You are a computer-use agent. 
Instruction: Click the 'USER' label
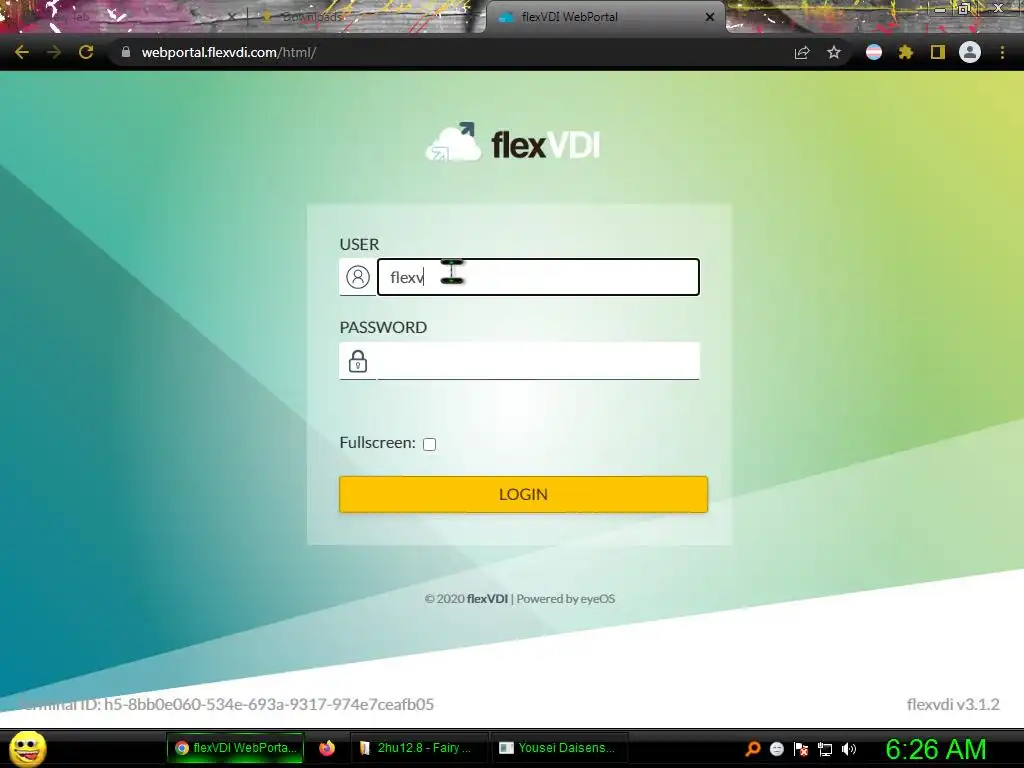[359, 244]
